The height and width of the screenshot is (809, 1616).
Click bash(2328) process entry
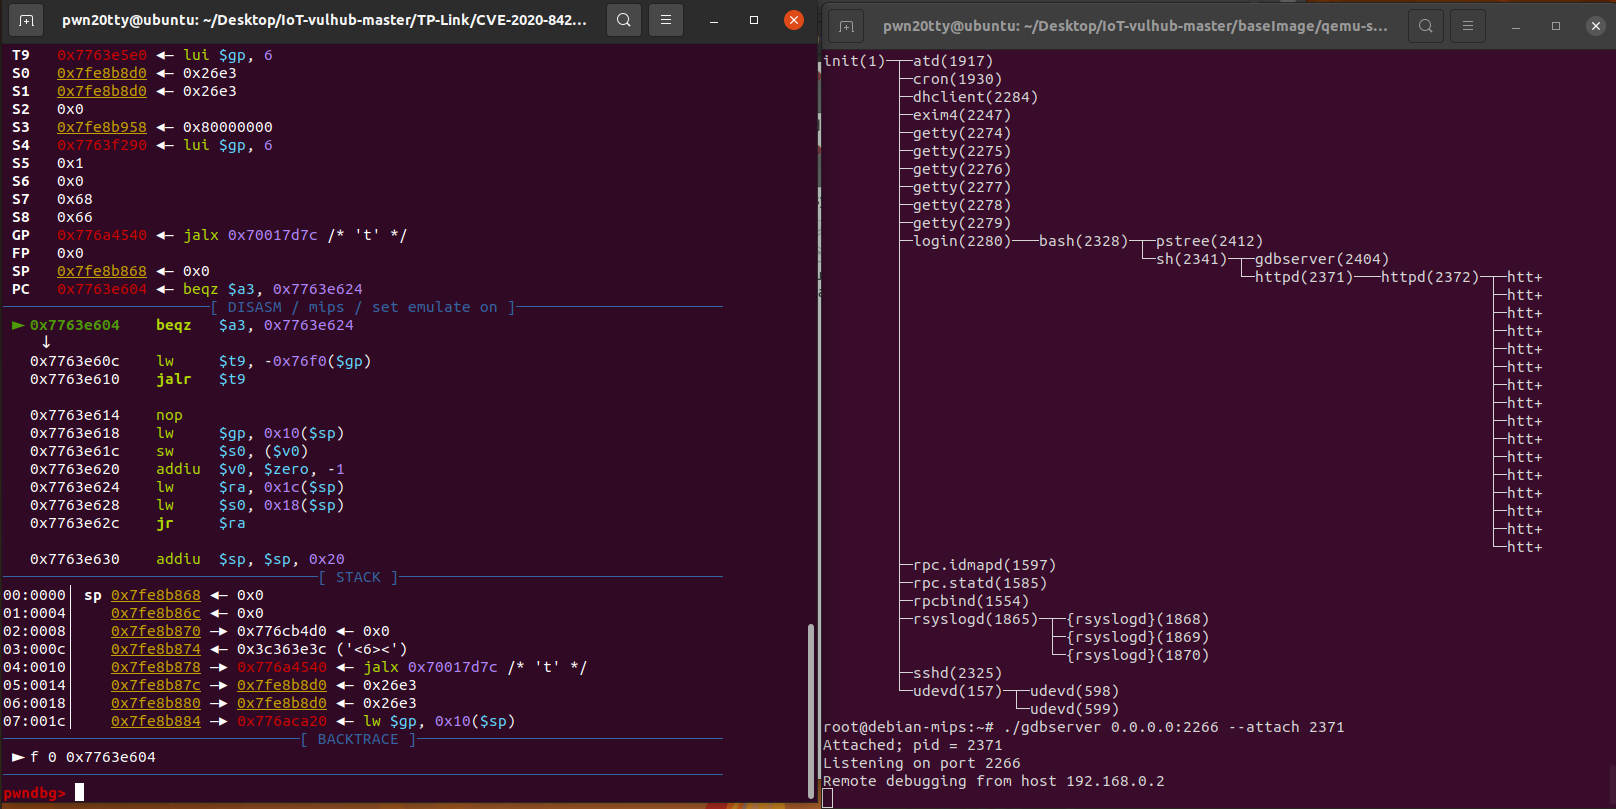coord(1083,241)
